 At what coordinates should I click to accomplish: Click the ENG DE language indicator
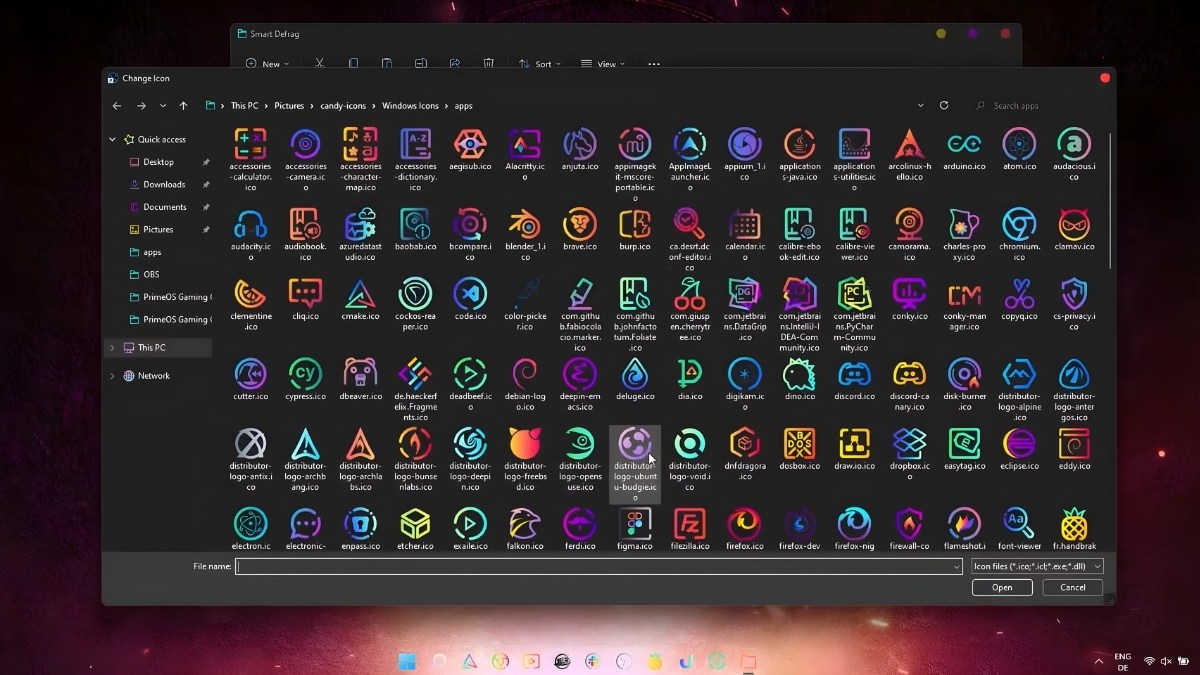(x=1123, y=662)
